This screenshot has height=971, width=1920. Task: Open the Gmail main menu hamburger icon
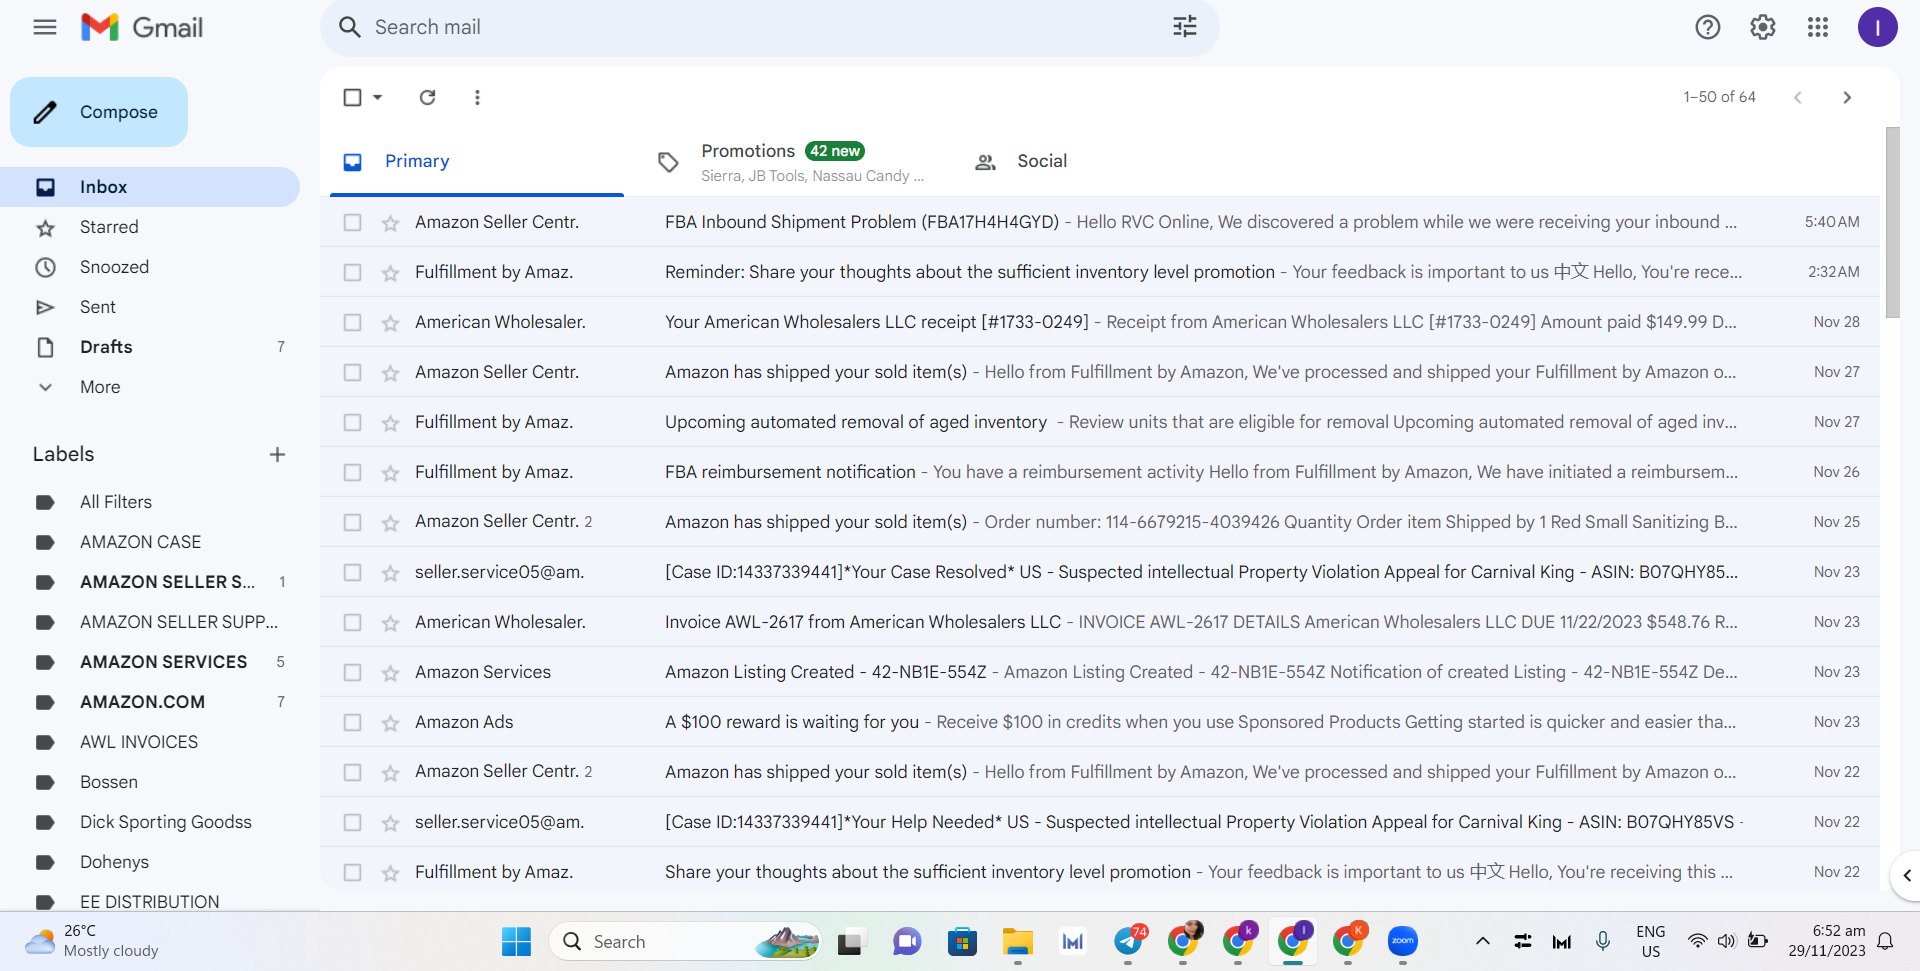[x=45, y=27]
